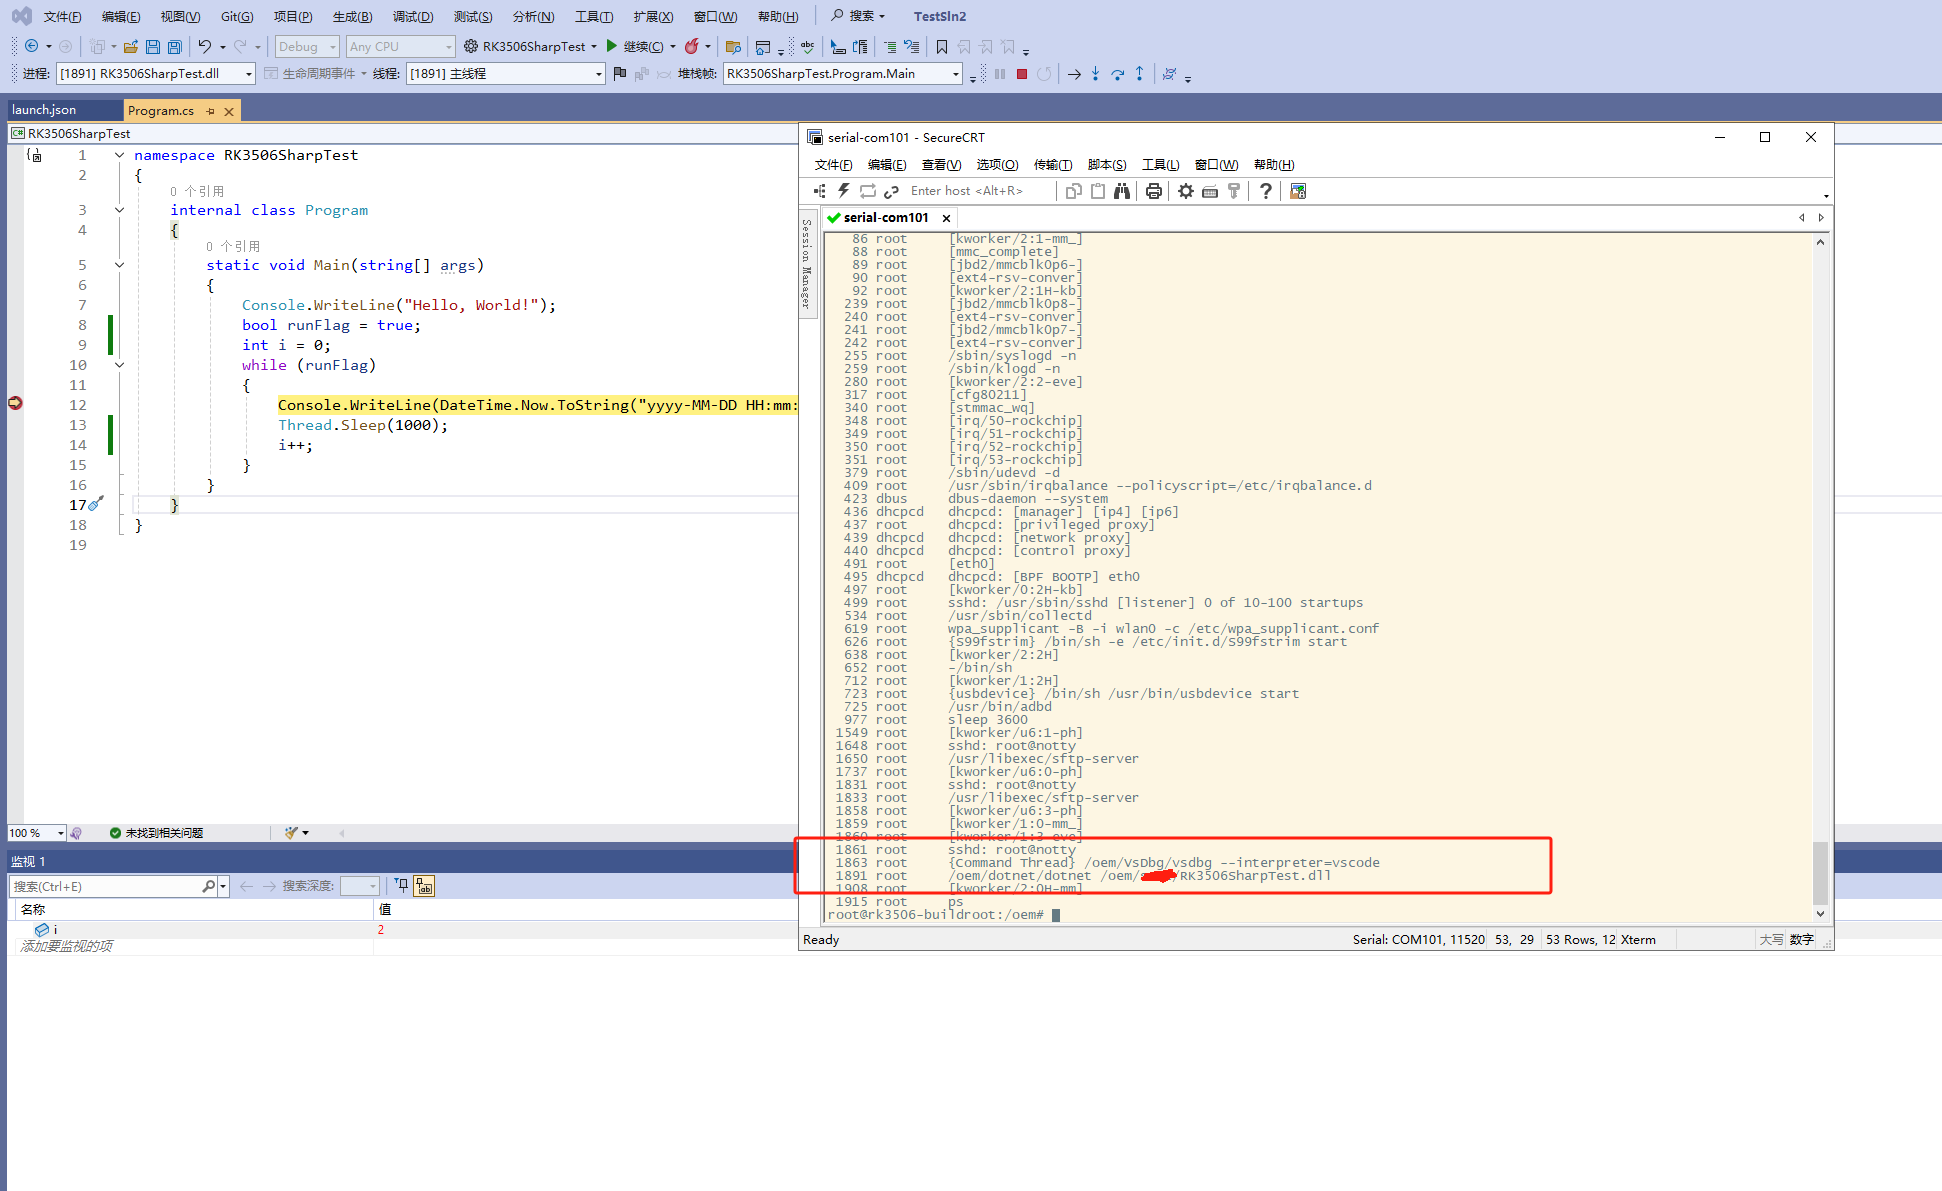
Task: Open the 调试(D) menu in Visual Studio
Action: (412, 16)
